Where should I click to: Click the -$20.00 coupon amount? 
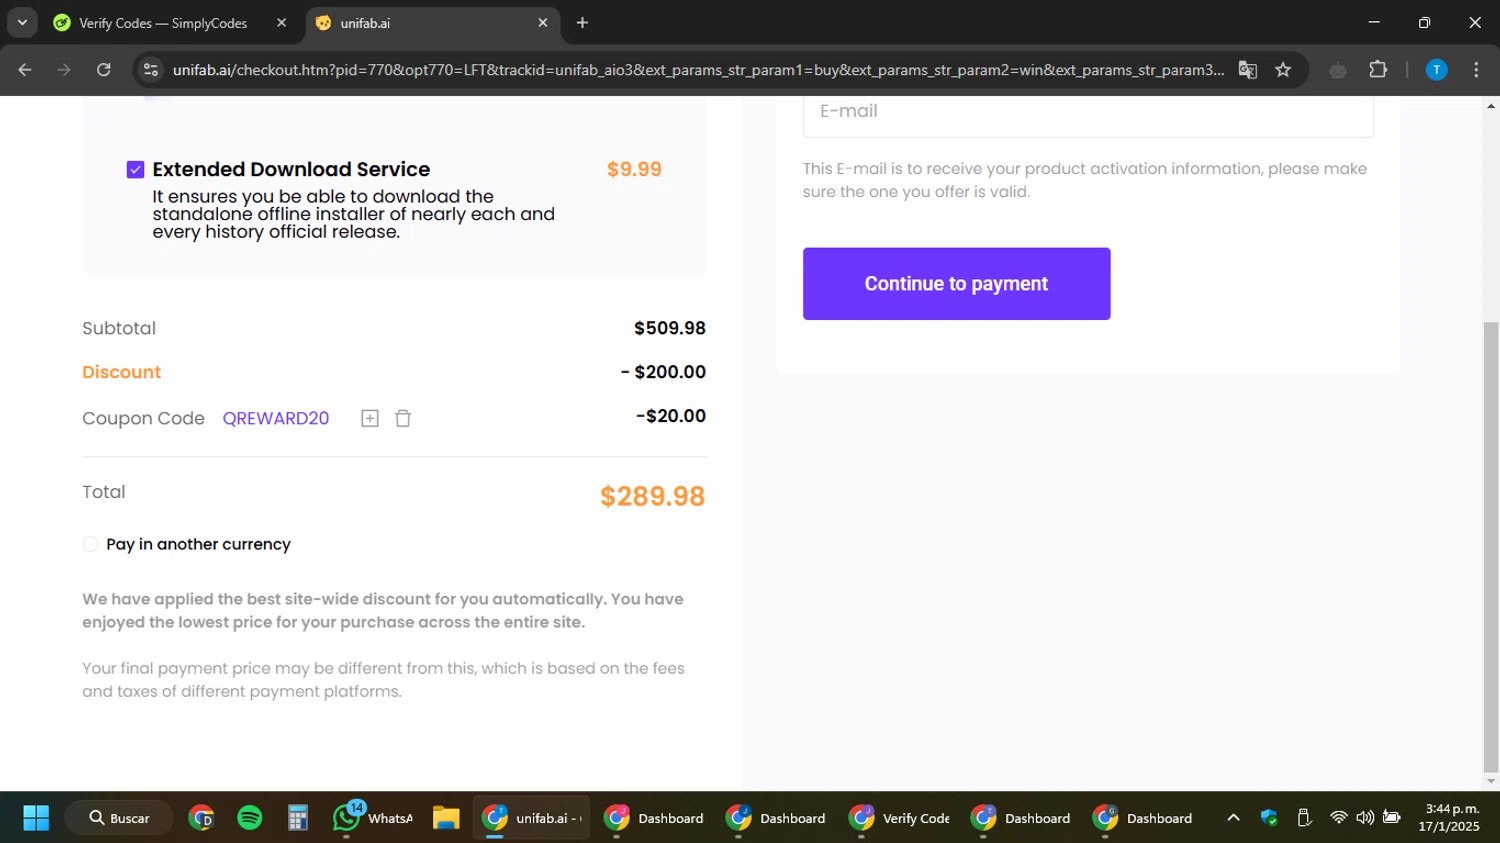point(671,416)
